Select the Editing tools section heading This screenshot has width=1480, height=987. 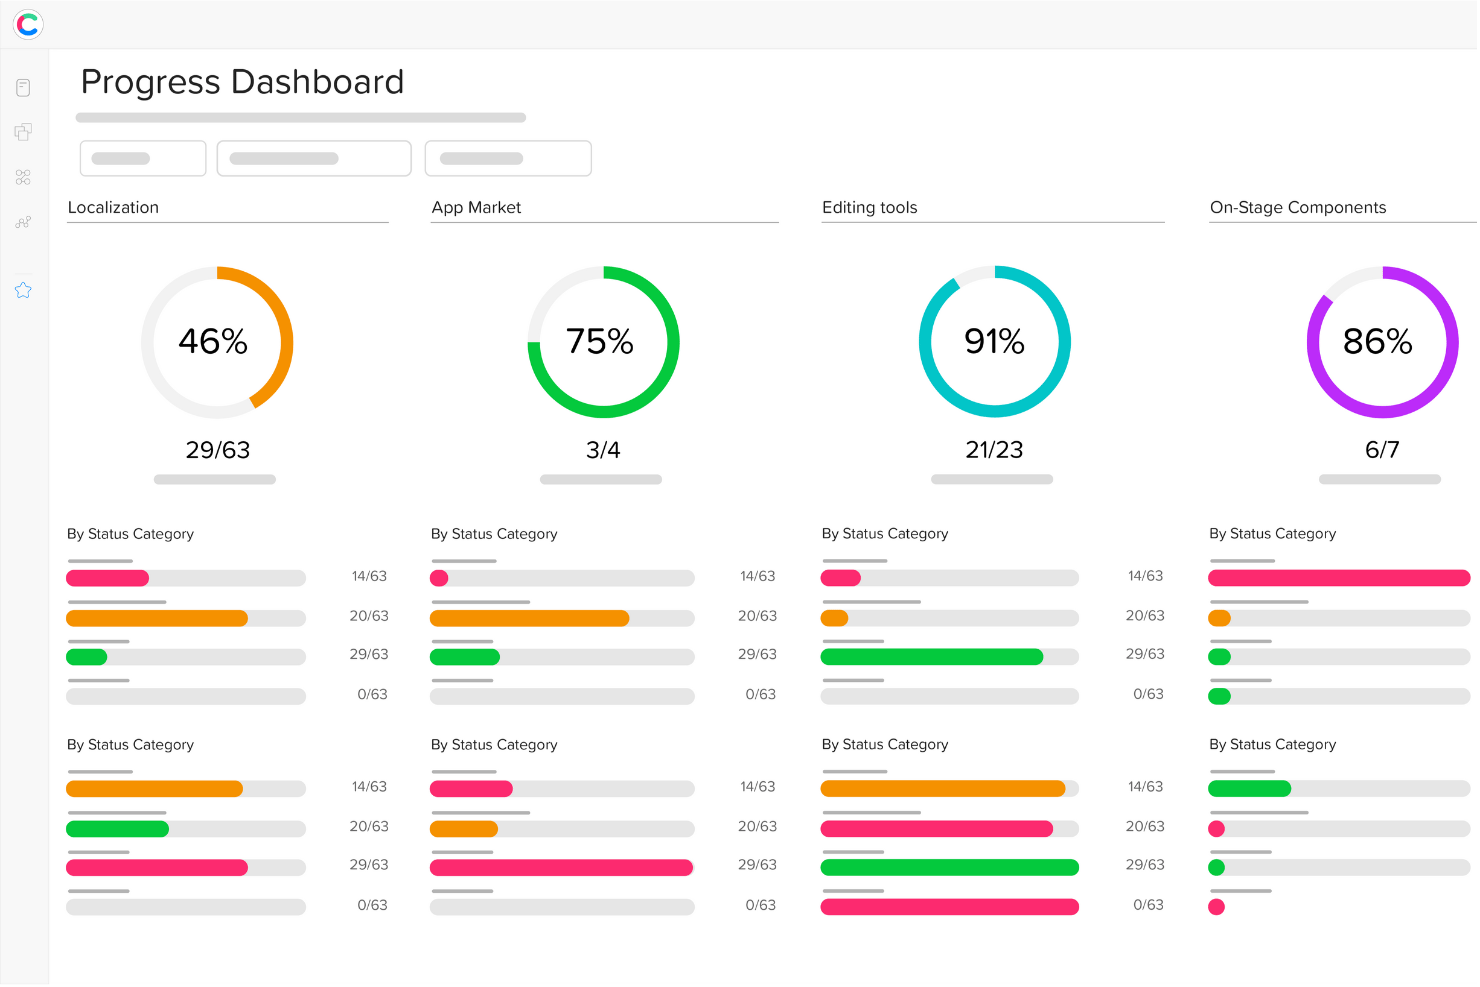(869, 207)
